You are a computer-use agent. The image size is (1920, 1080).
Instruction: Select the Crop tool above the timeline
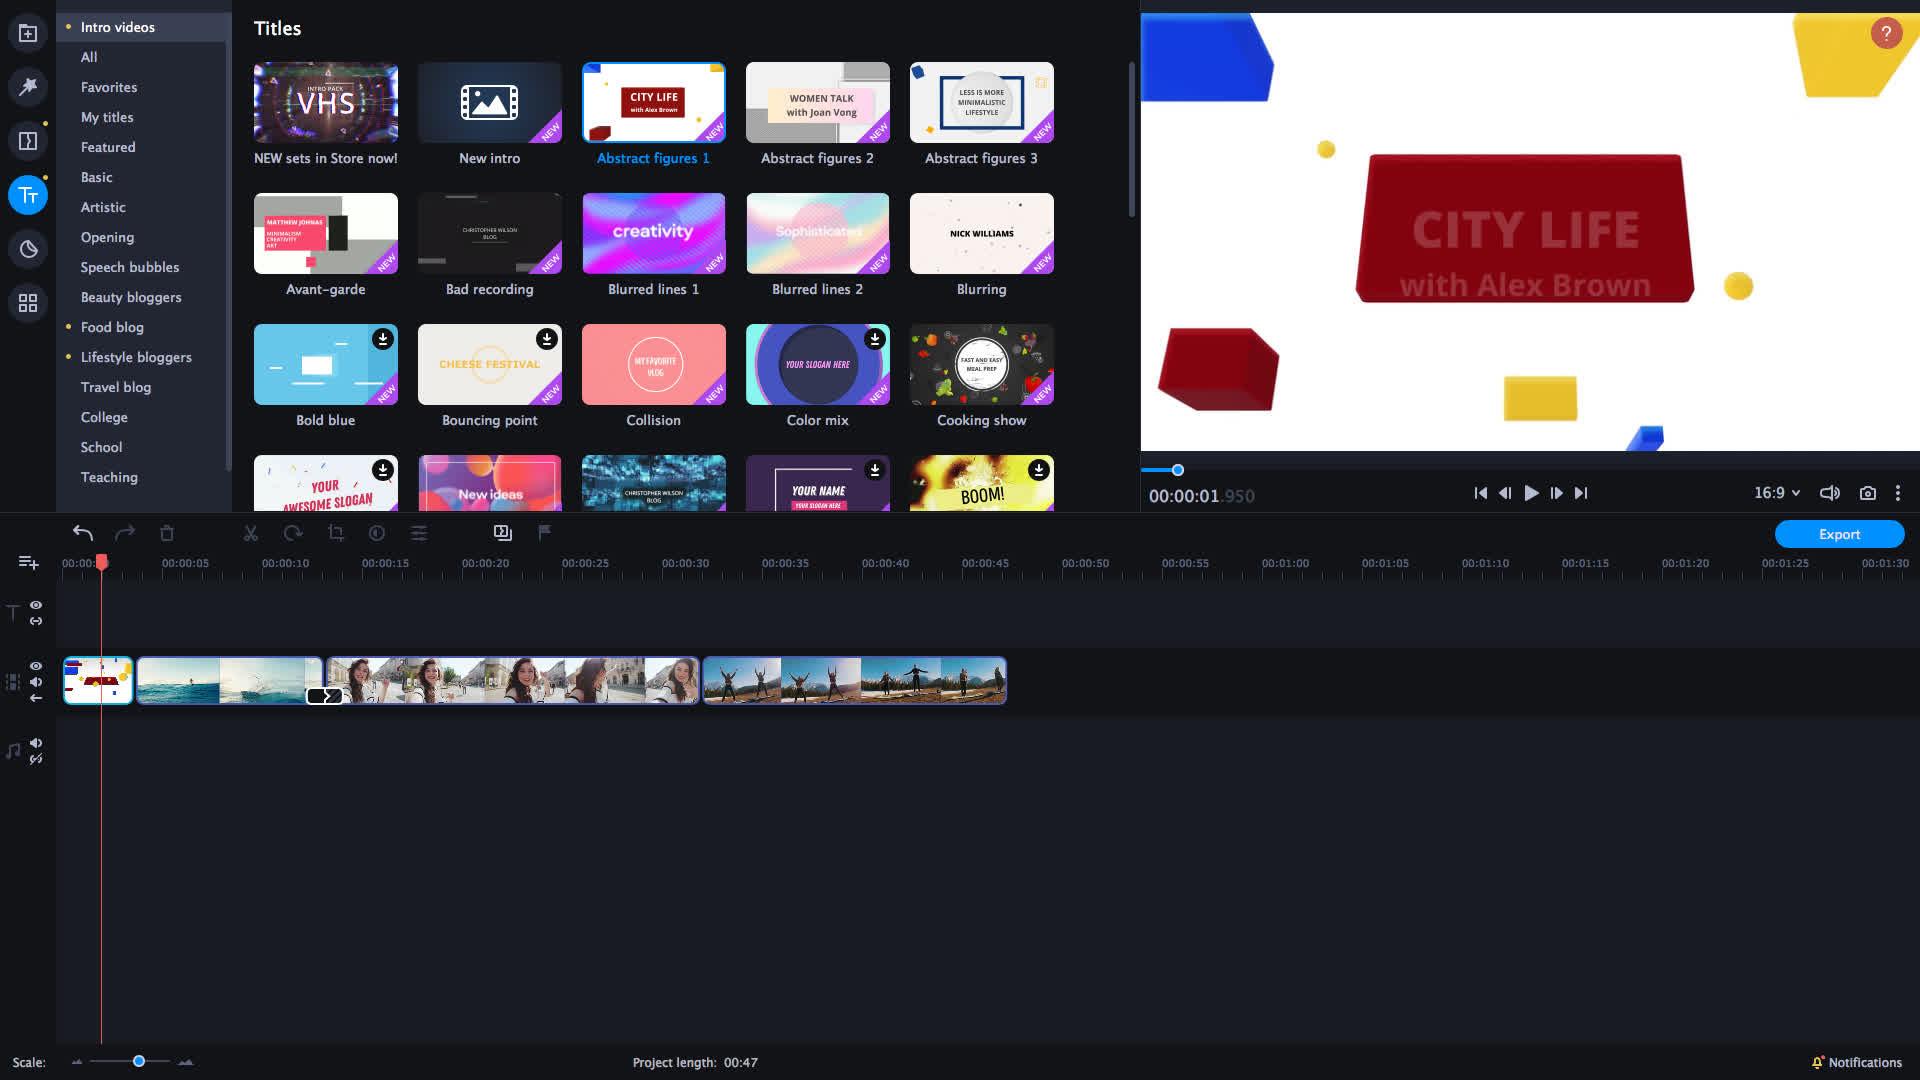pos(334,533)
